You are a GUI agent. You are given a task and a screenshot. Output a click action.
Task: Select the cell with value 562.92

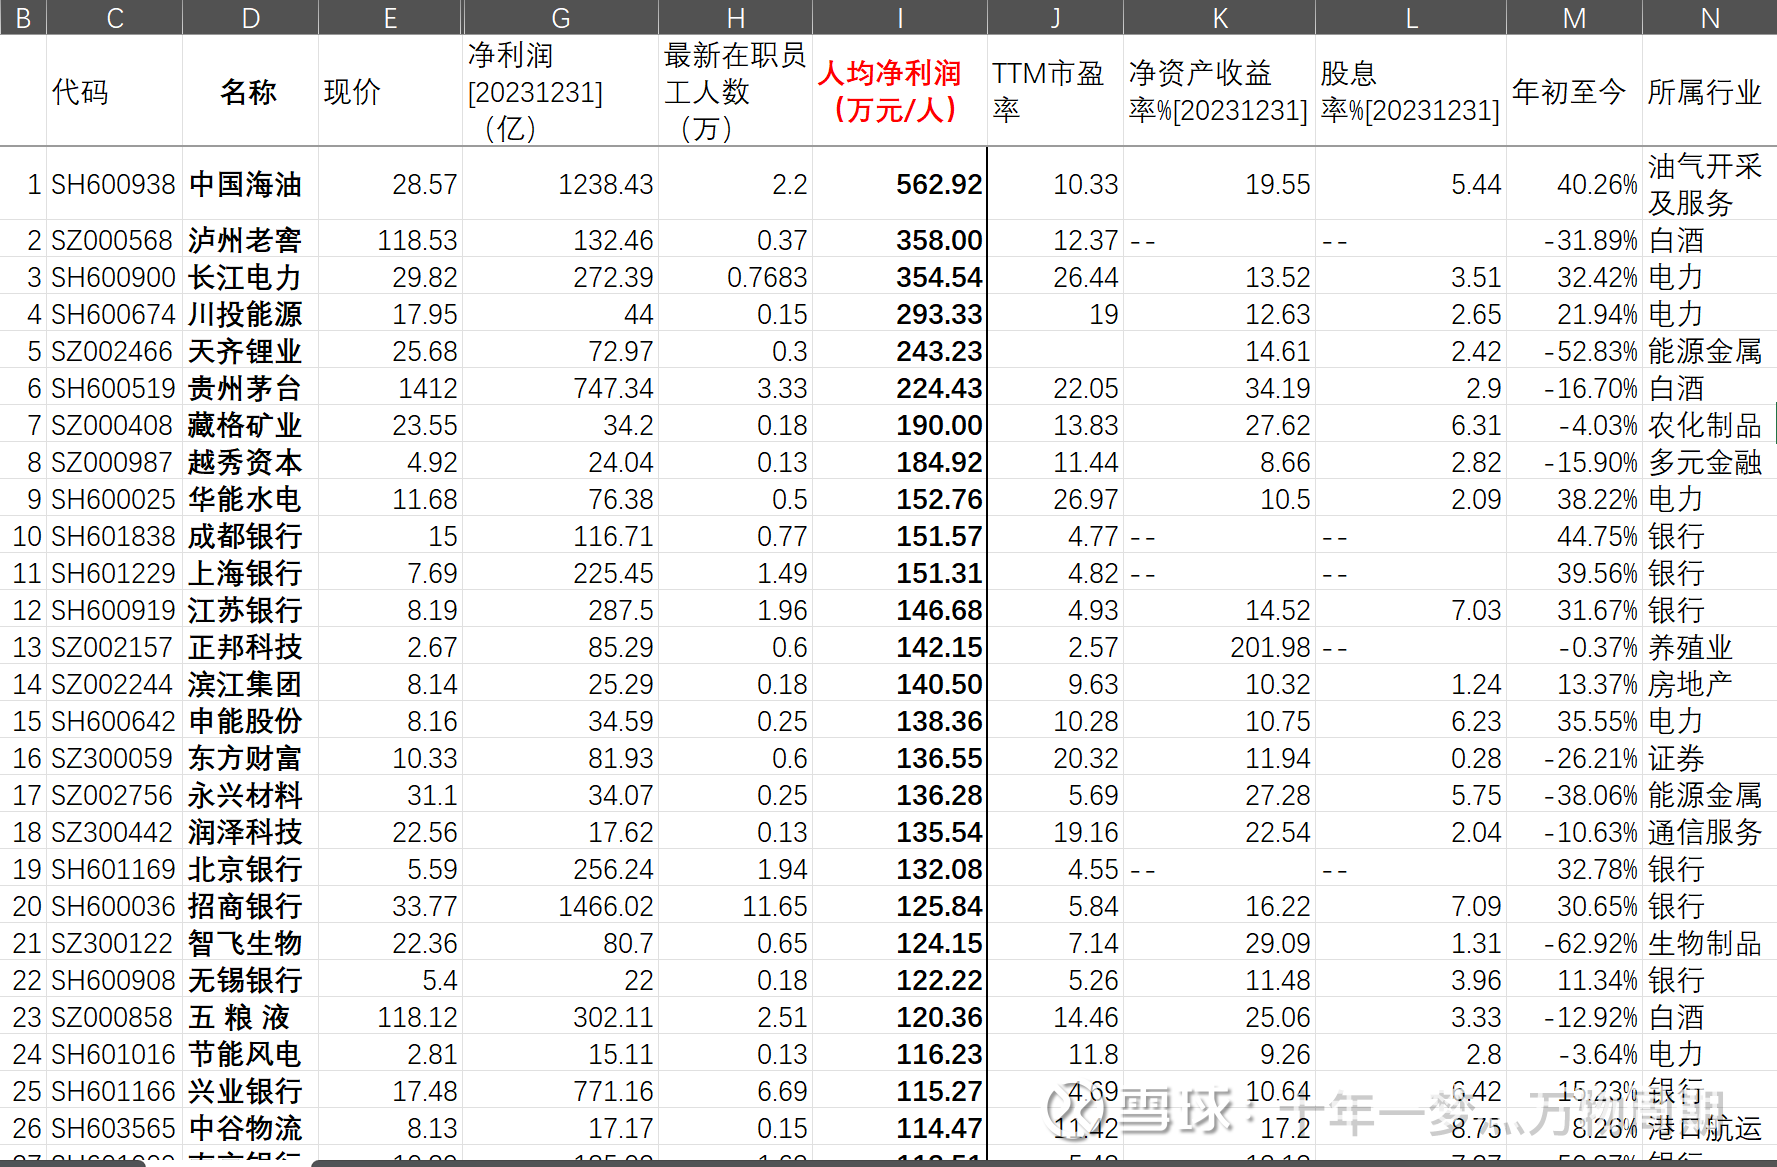coord(938,184)
